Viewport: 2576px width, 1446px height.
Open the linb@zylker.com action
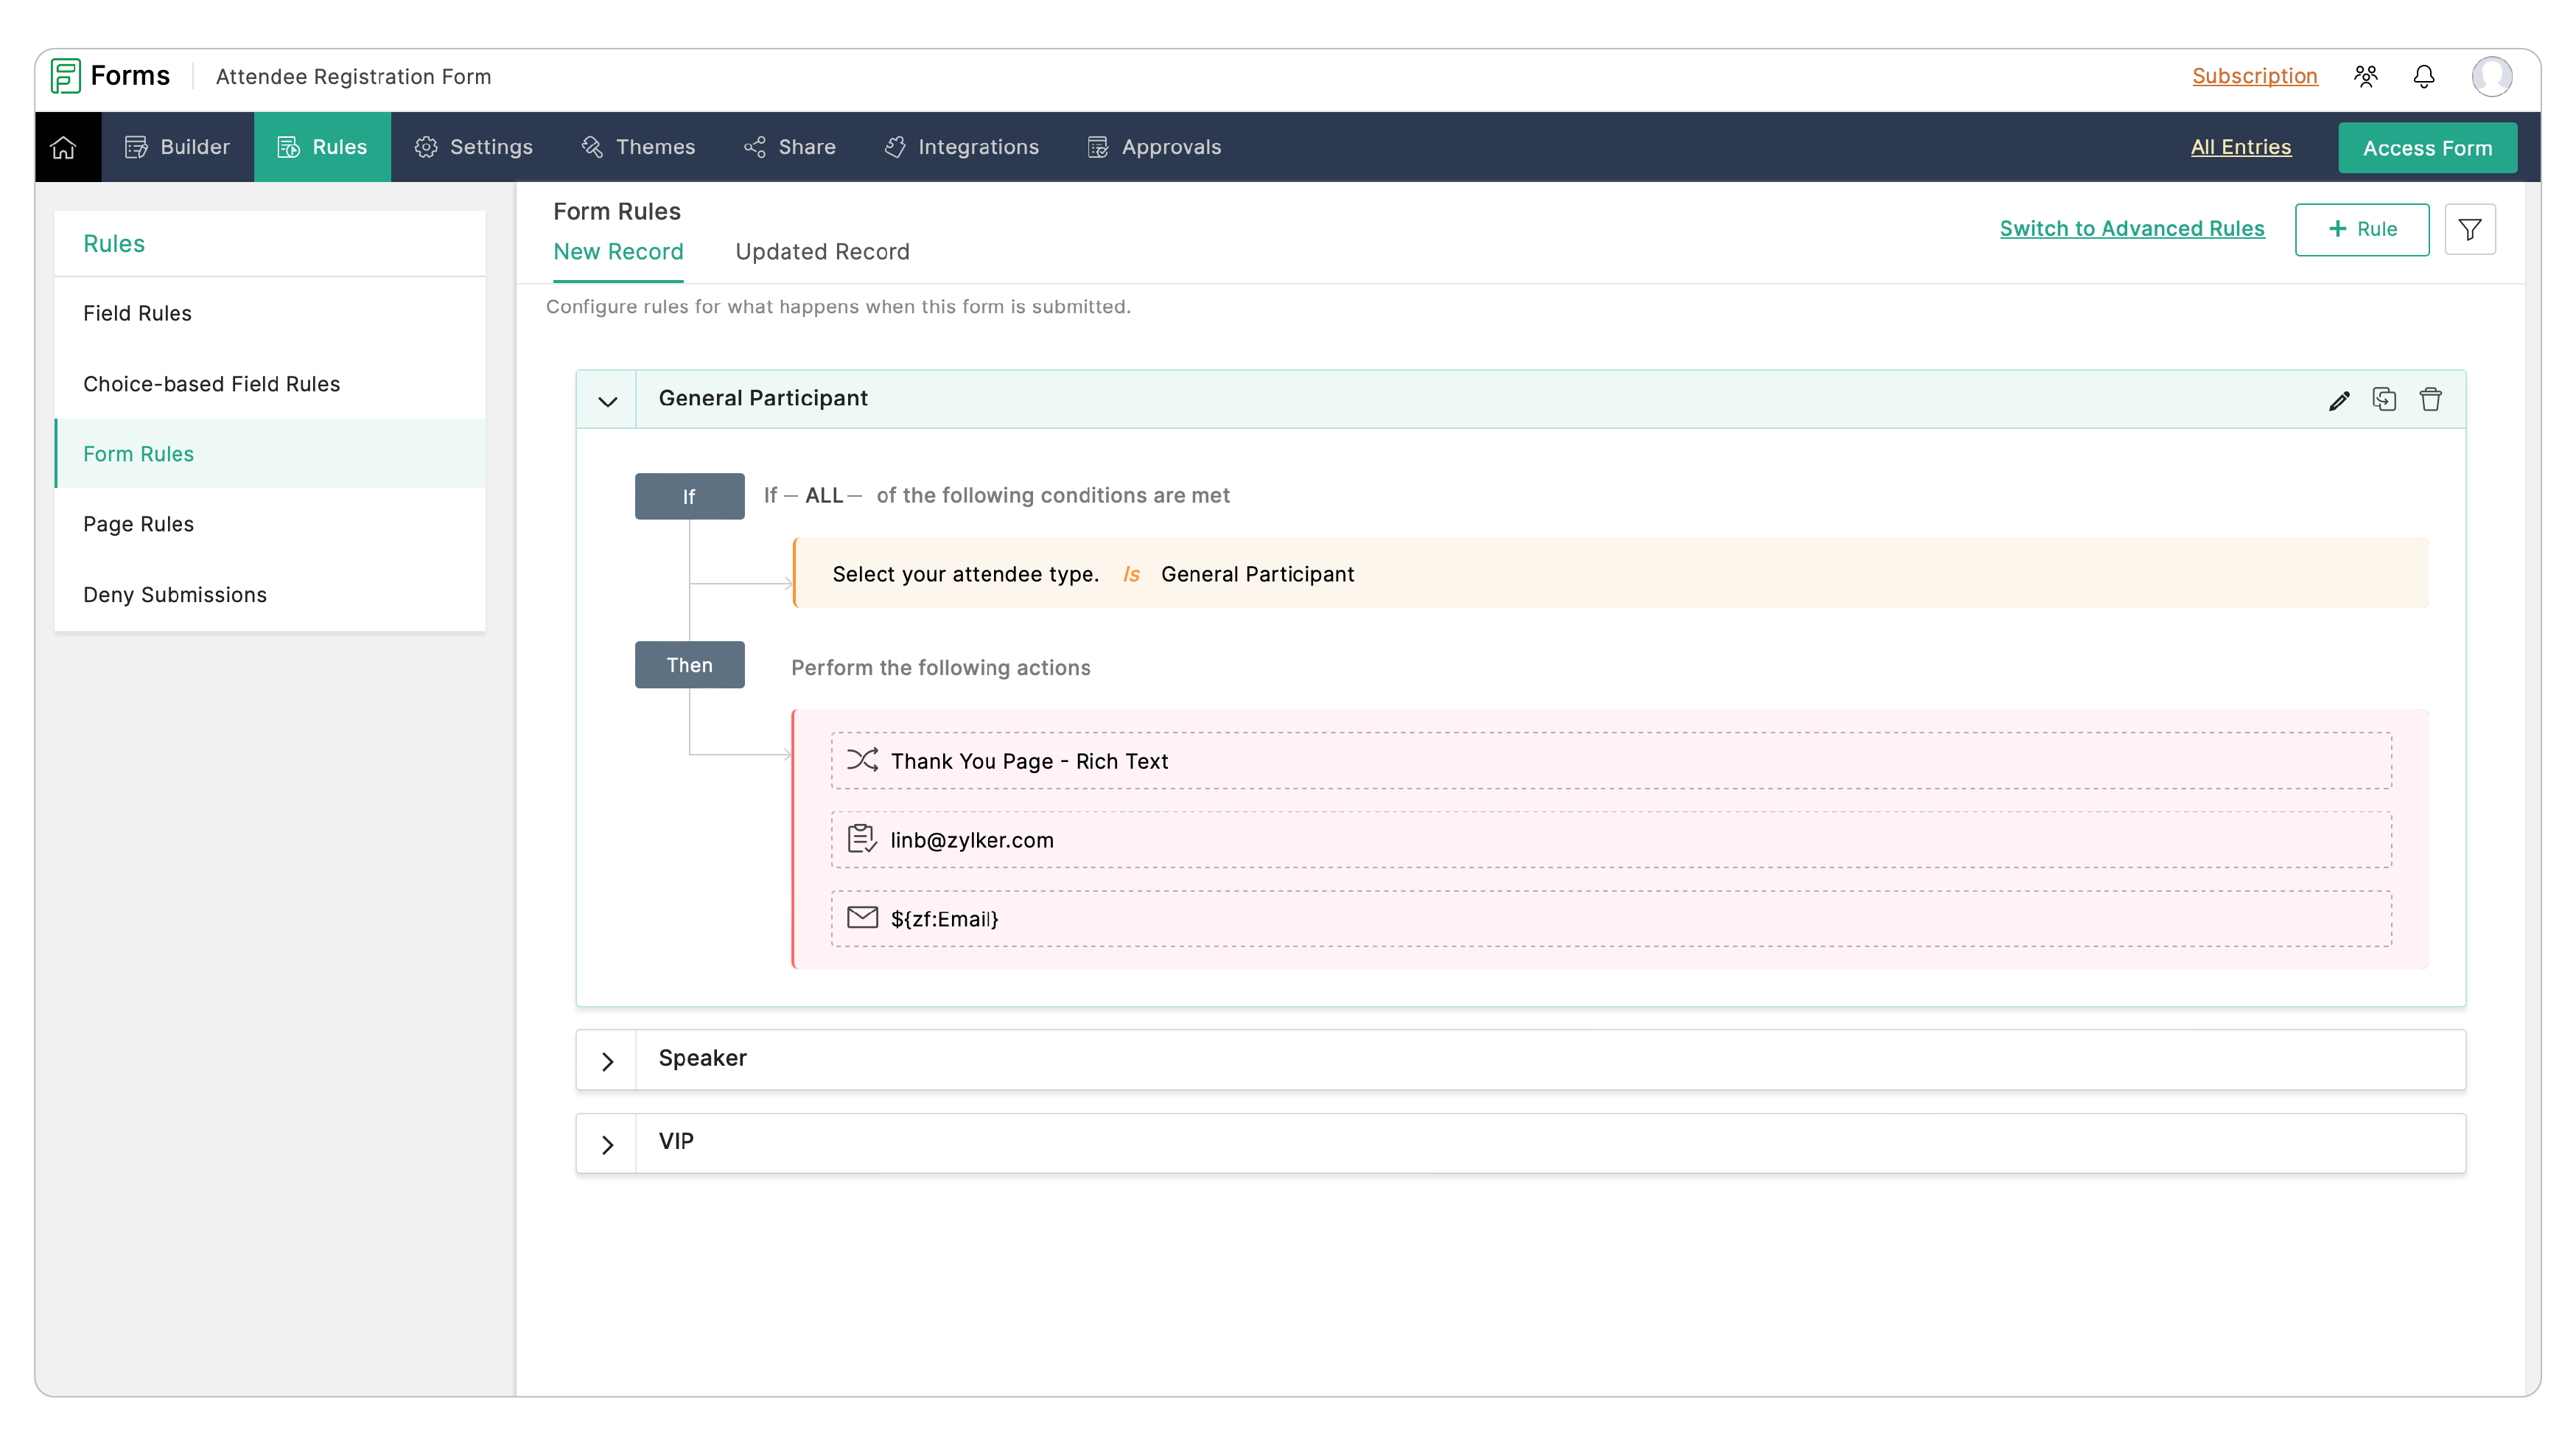coord(1611,839)
